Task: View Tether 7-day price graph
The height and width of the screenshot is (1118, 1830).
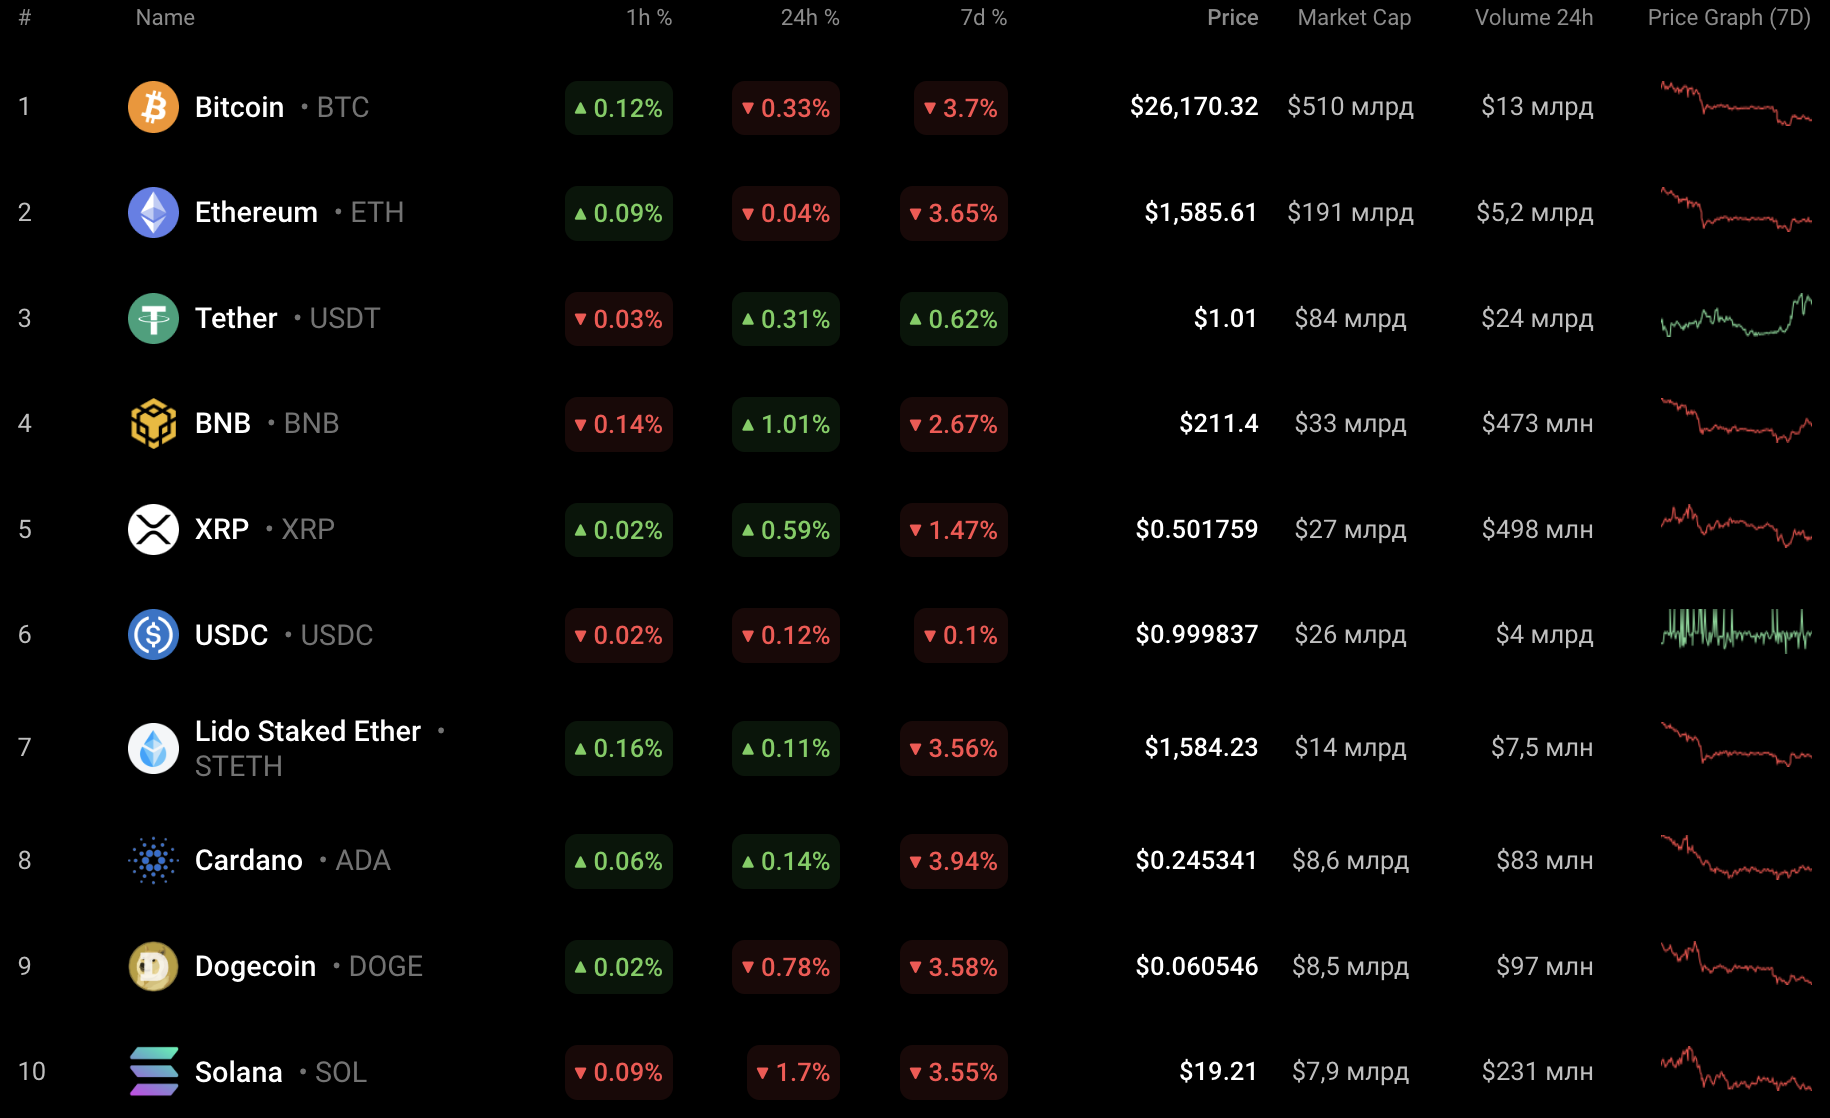Action: [1735, 318]
